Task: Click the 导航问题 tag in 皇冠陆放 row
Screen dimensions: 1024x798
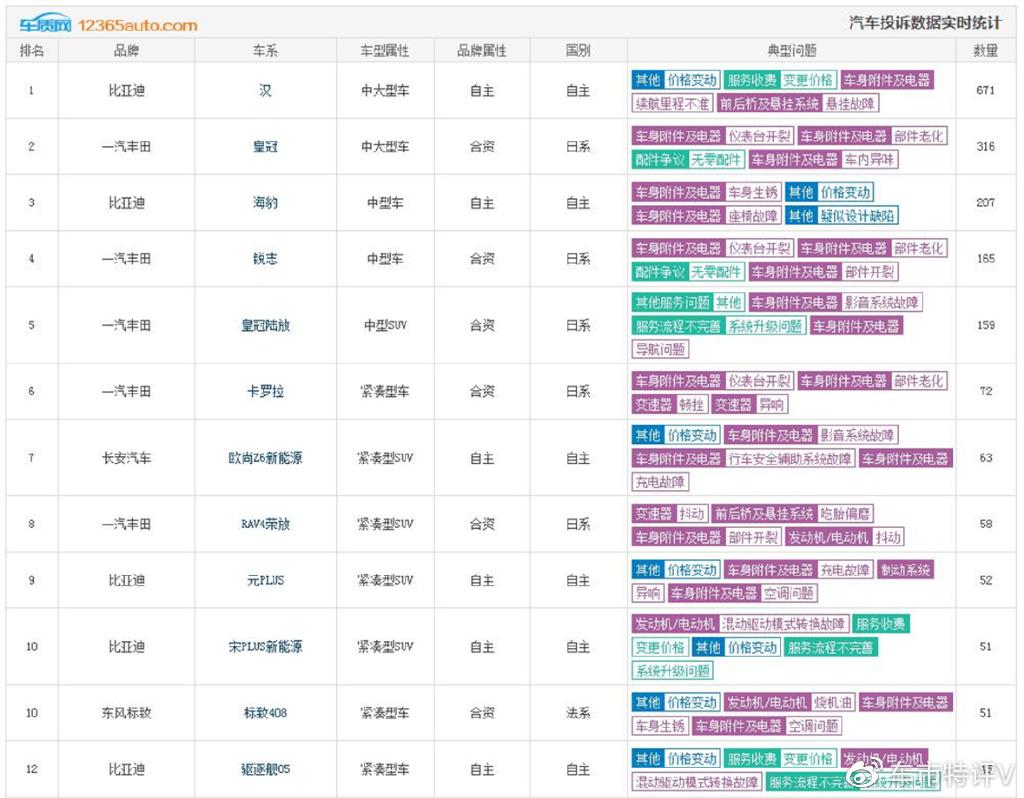Action: point(660,349)
